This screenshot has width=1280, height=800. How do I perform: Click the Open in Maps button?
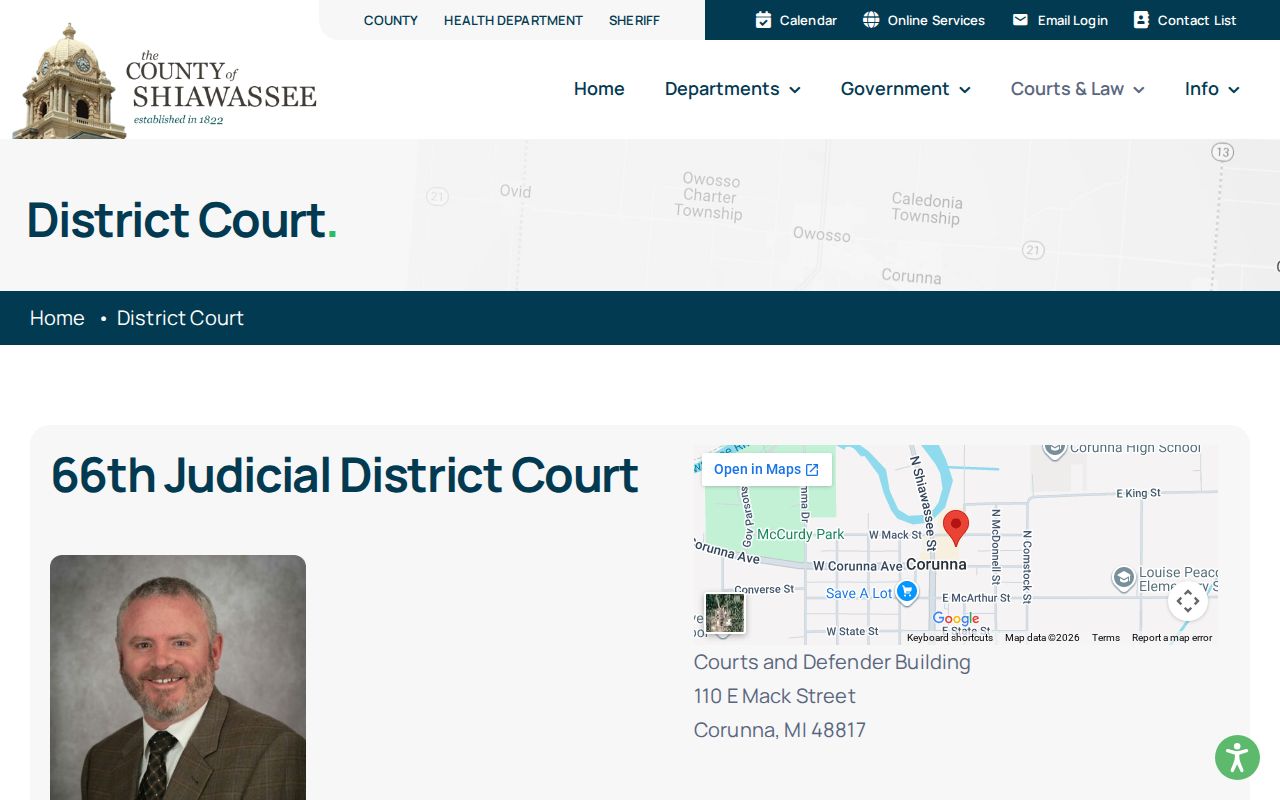click(767, 470)
